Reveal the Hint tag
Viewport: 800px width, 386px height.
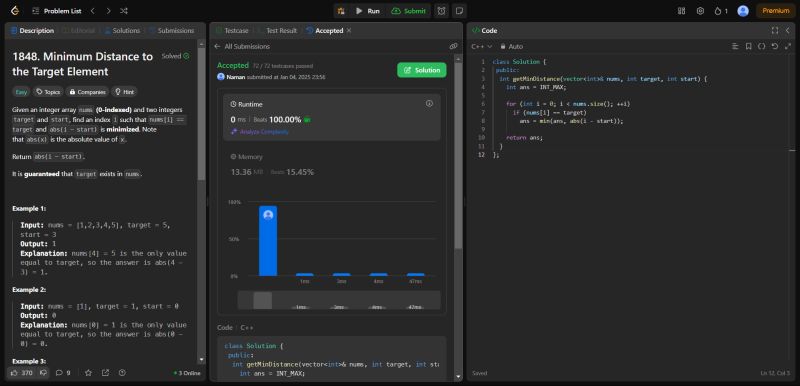(124, 92)
